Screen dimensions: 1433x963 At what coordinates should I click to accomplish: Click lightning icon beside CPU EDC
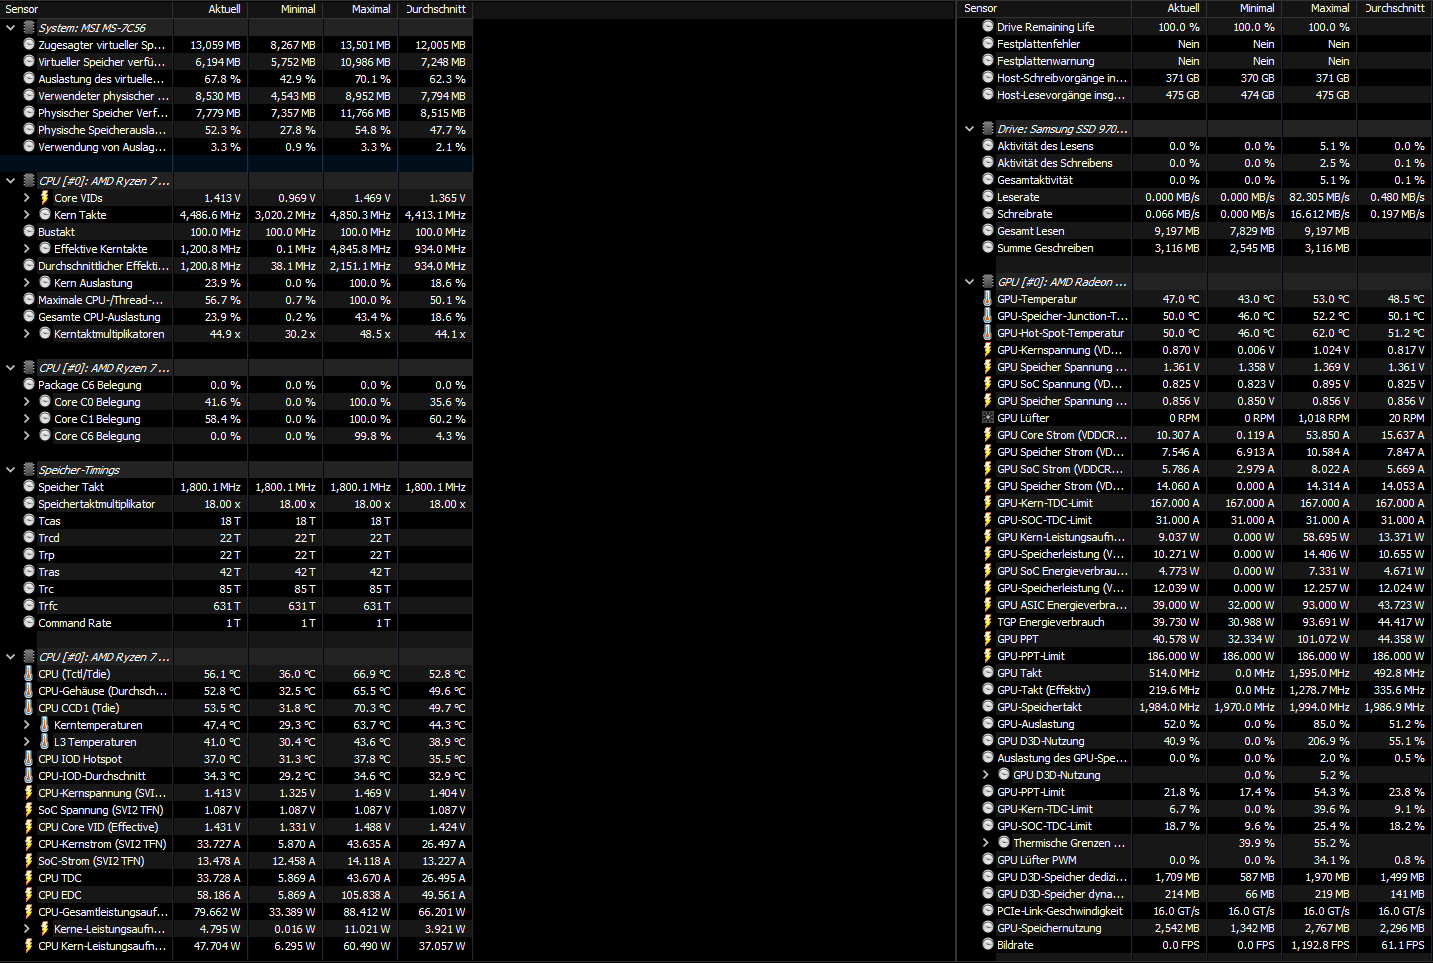click(29, 895)
